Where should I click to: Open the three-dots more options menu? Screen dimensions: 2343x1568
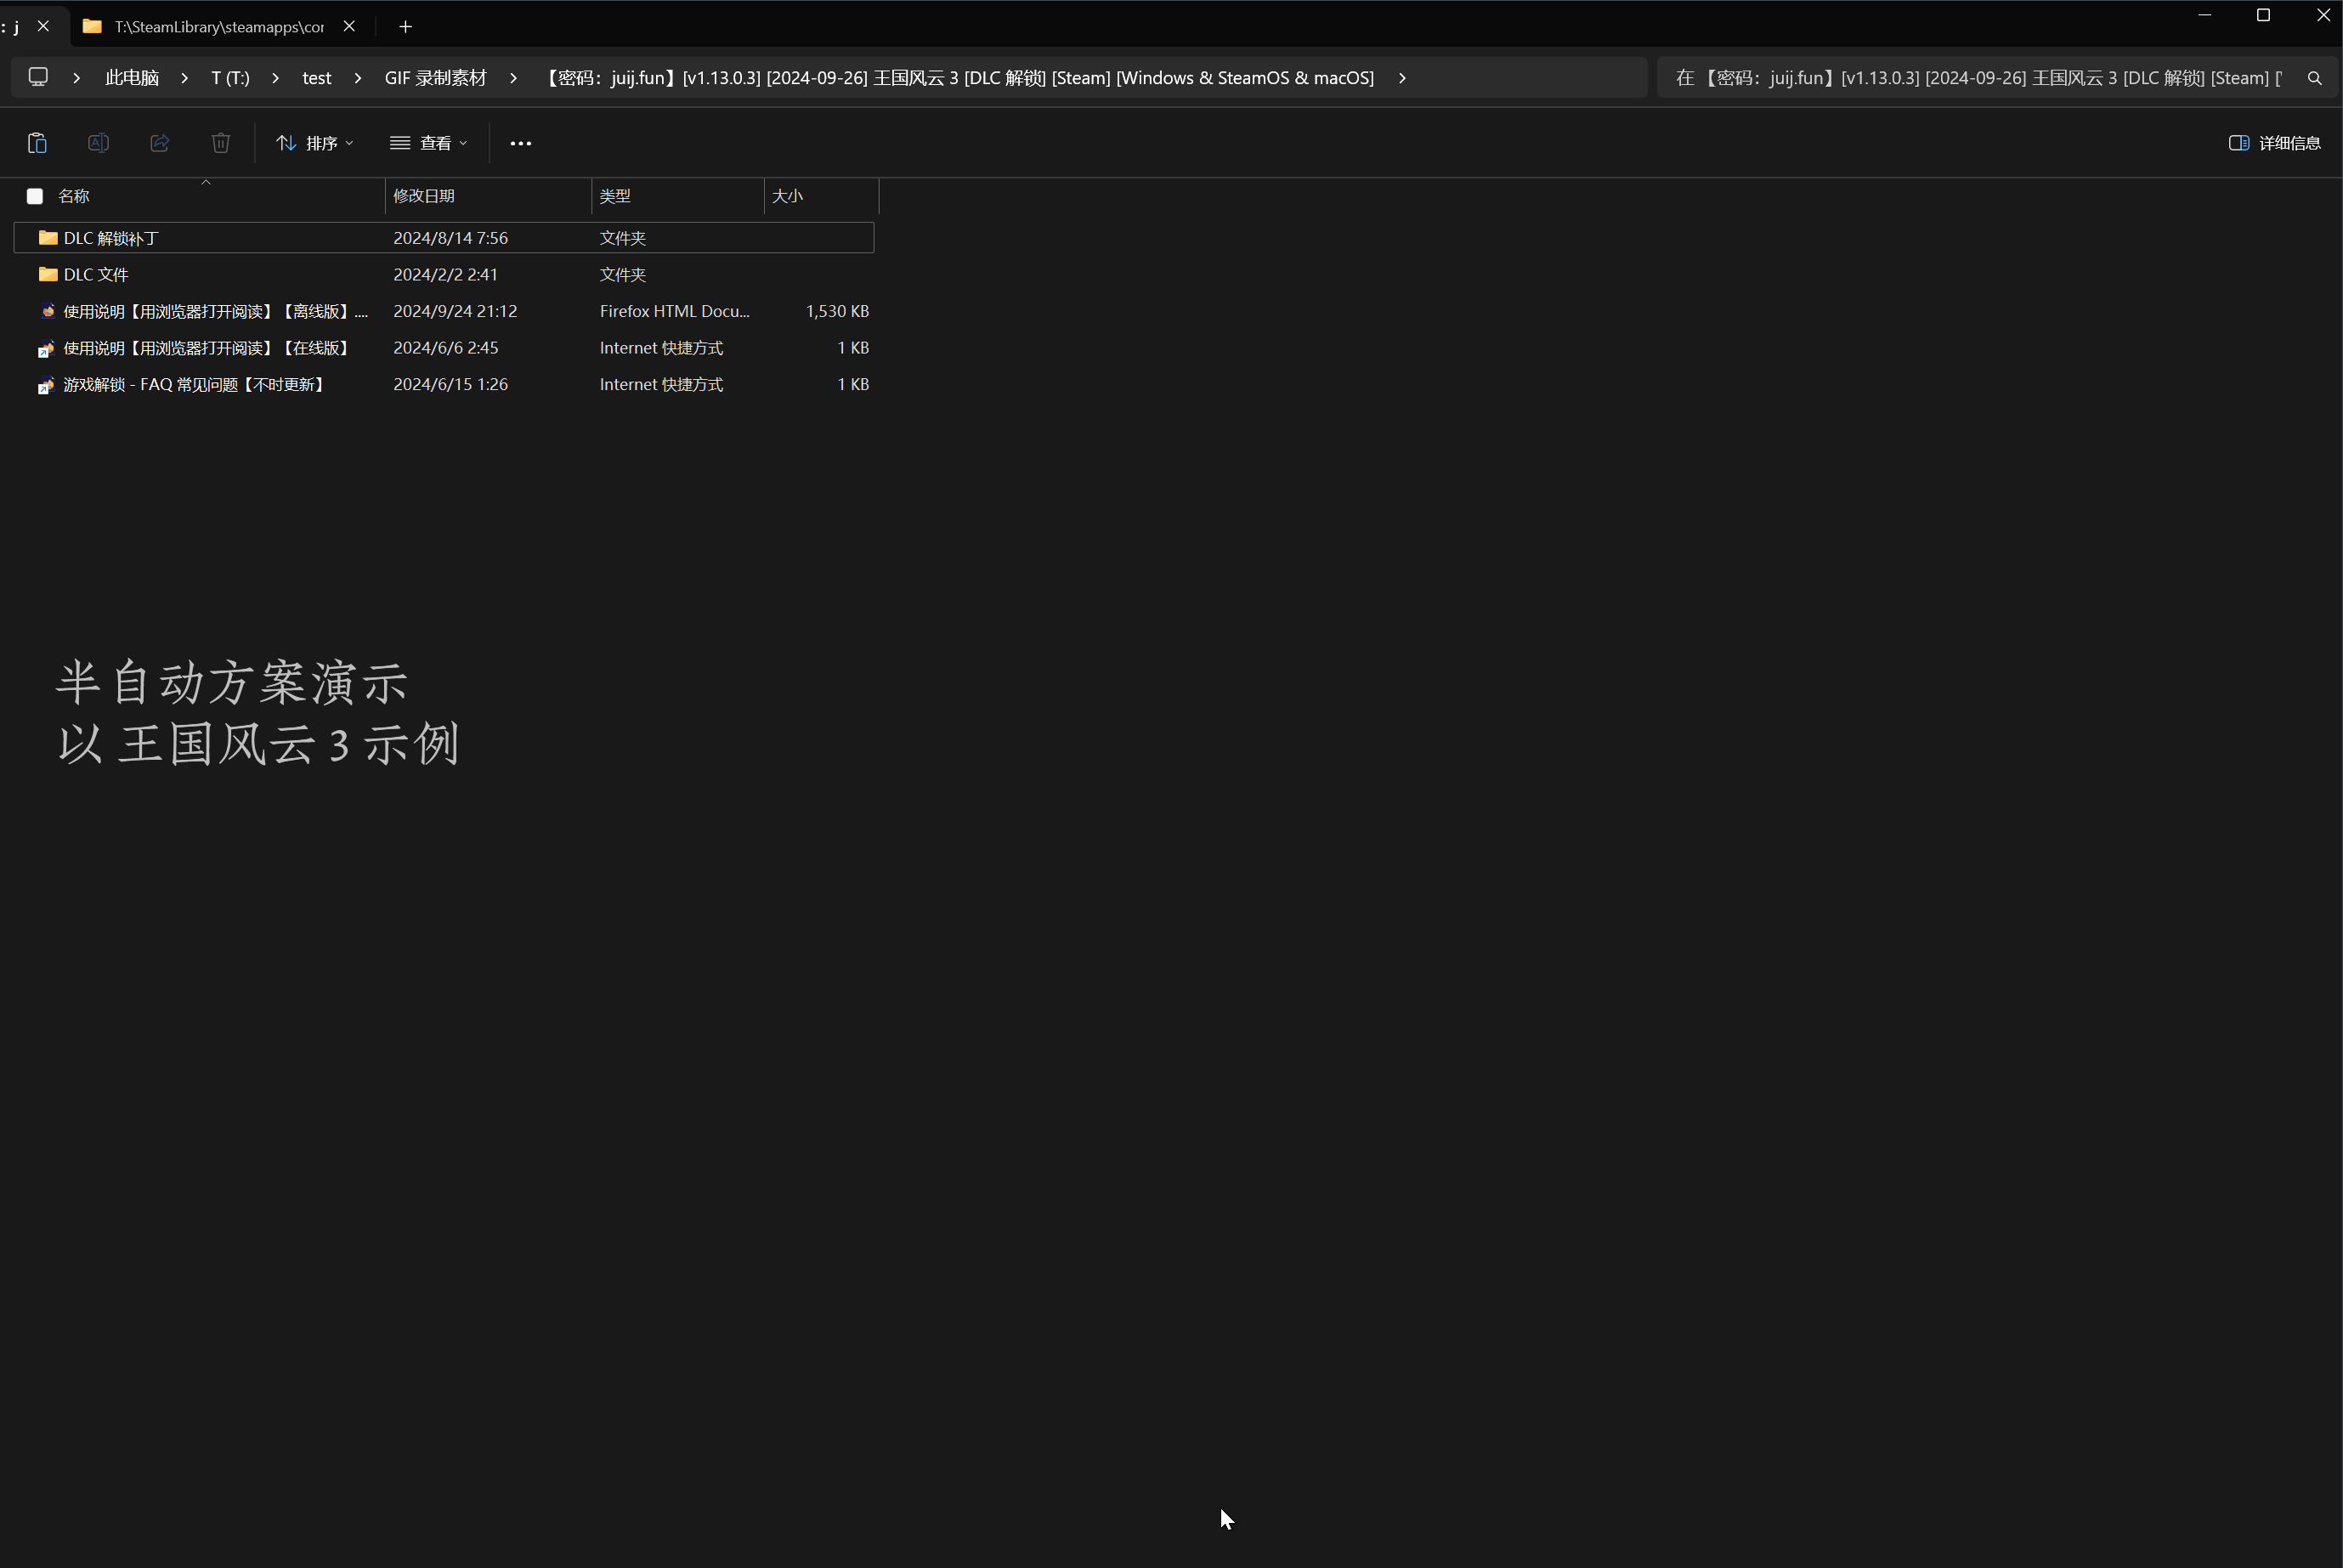520,143
